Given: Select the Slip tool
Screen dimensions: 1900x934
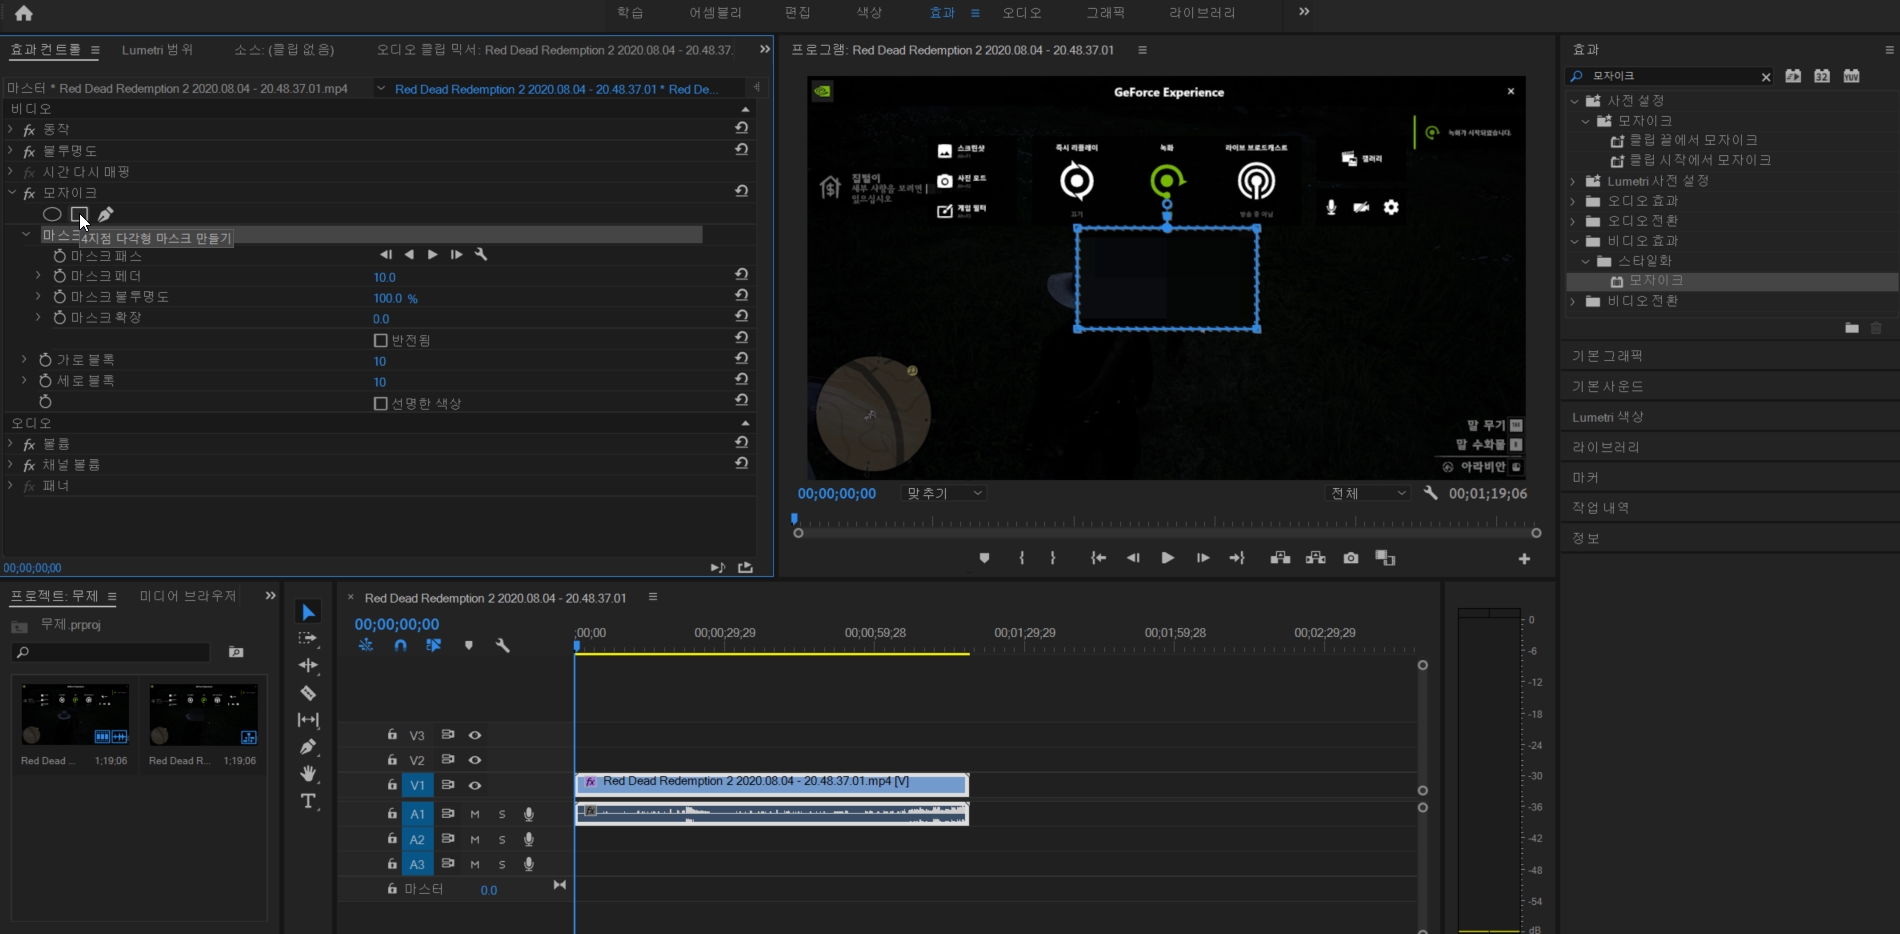Looking at the screenshot, I should pyautogui.click(x=308, y=720).
